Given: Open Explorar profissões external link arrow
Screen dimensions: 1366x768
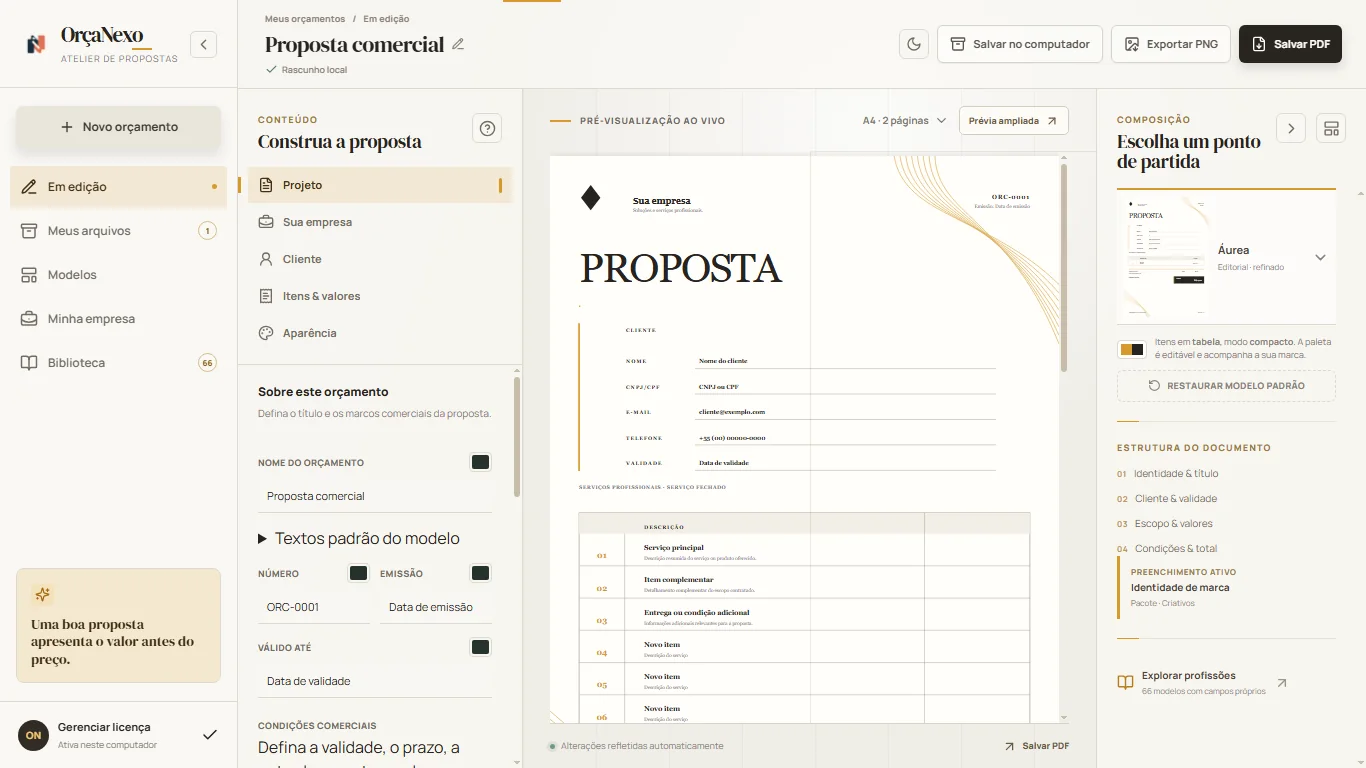Looking at the screenshot, I should pos(1282,683).
